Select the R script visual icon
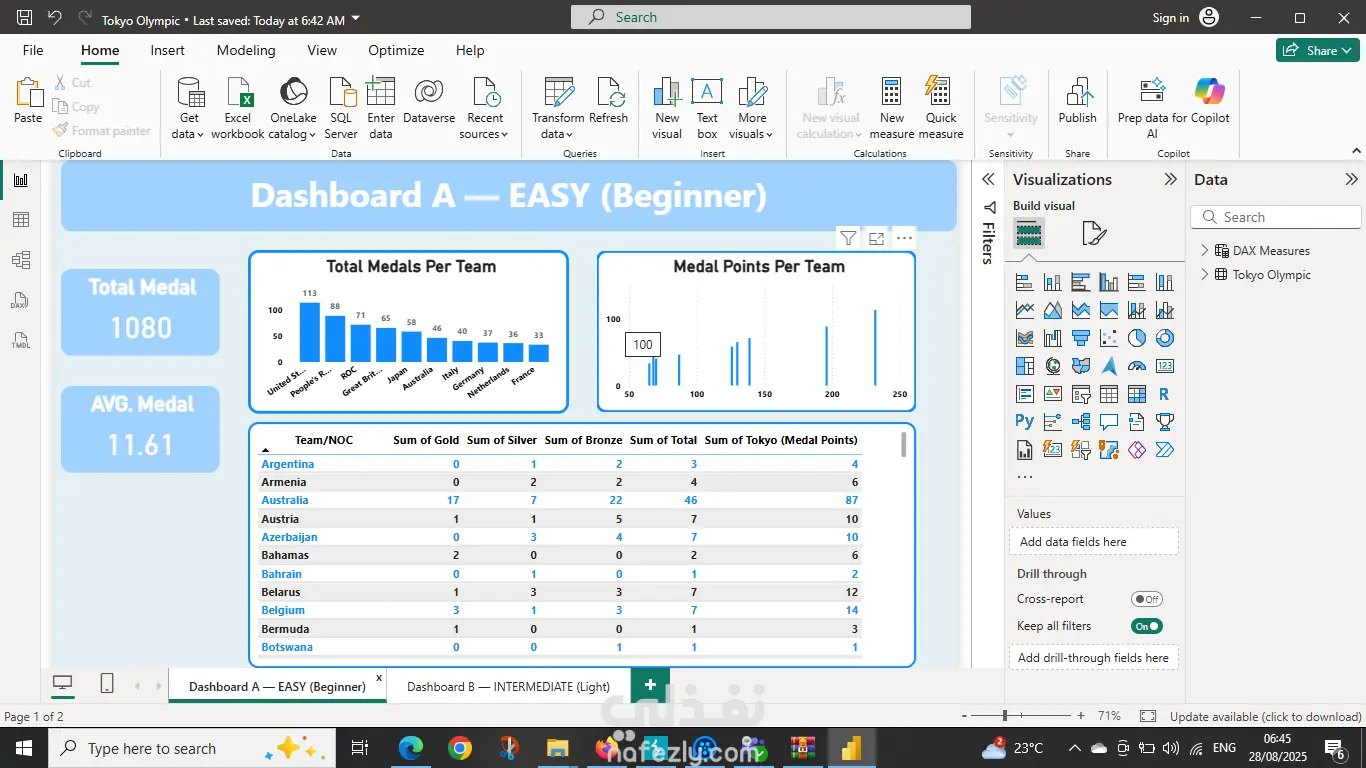Screen dimensions: 1366x768 [x=1164, y=394]
